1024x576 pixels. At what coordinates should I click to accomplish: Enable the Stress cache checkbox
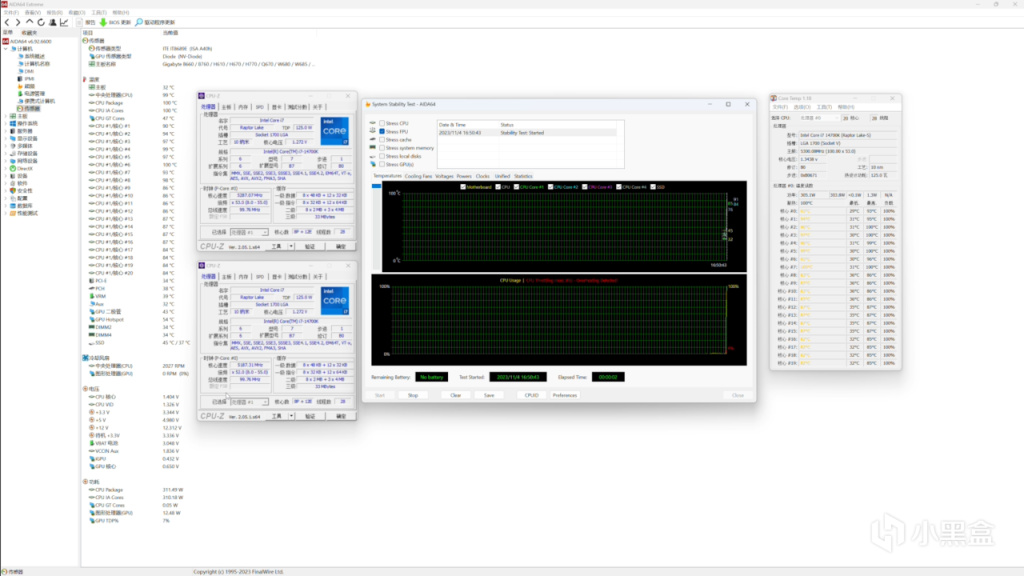click(x=382, y=140)
